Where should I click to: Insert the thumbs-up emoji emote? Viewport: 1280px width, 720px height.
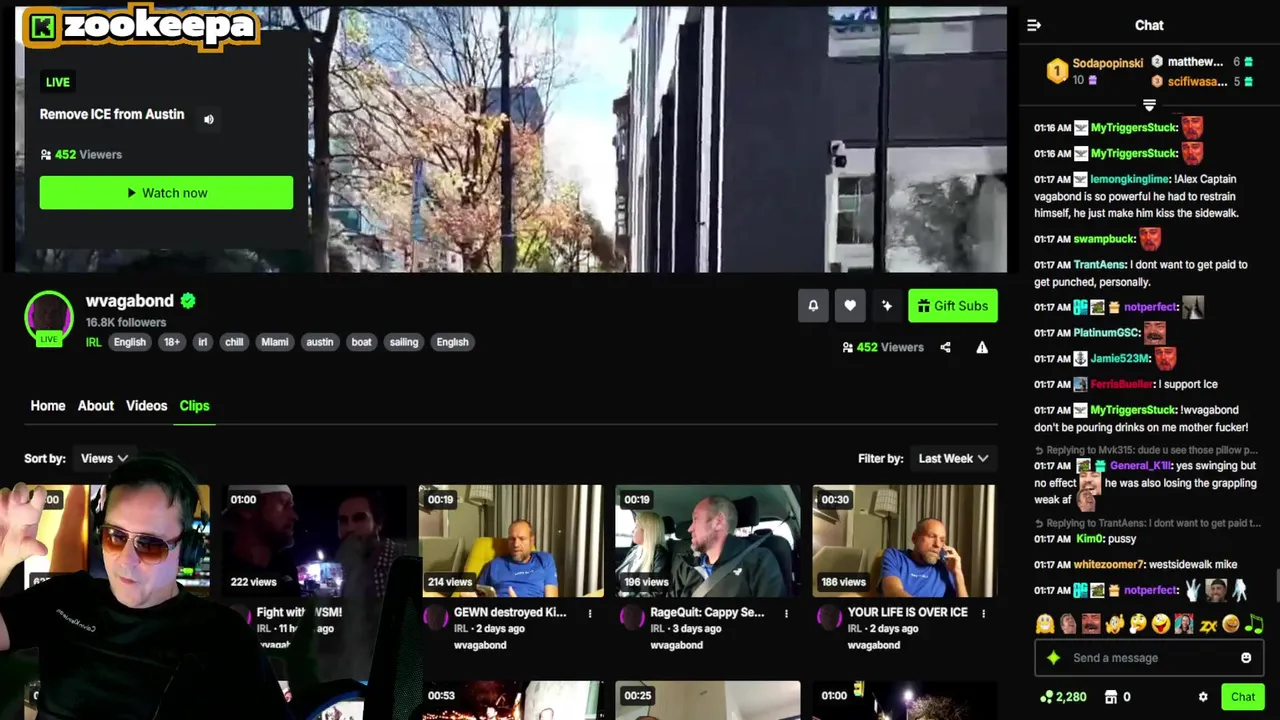[1114, 624]
